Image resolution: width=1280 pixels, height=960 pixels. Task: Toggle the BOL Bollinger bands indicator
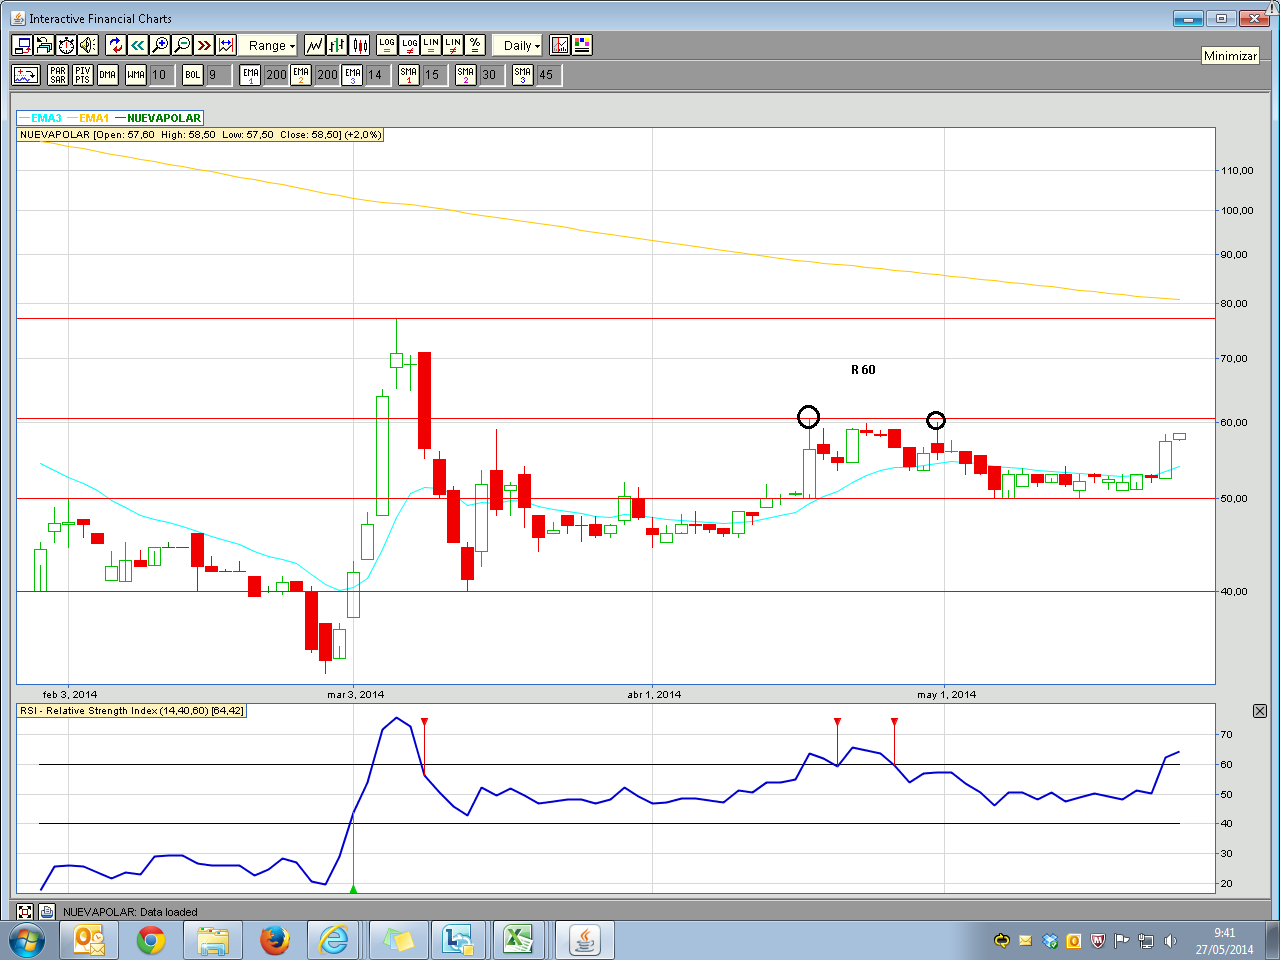pyautogui.click(x=193, y=75)
